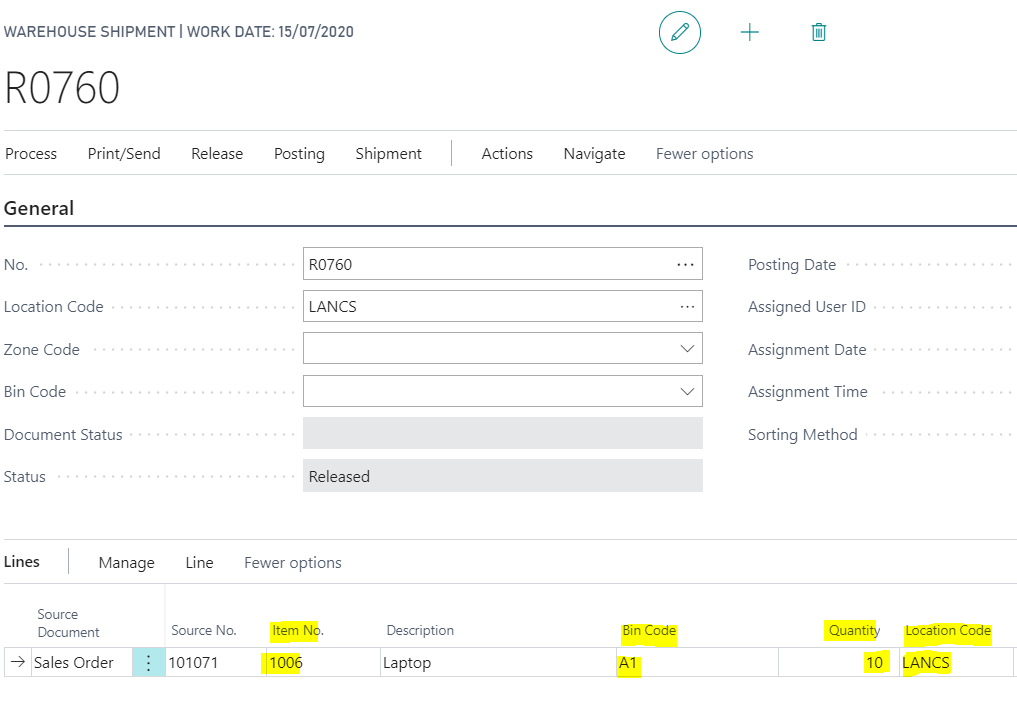Open the Process menu
This screenshot has height=701, width=1017.
(31, 154)
